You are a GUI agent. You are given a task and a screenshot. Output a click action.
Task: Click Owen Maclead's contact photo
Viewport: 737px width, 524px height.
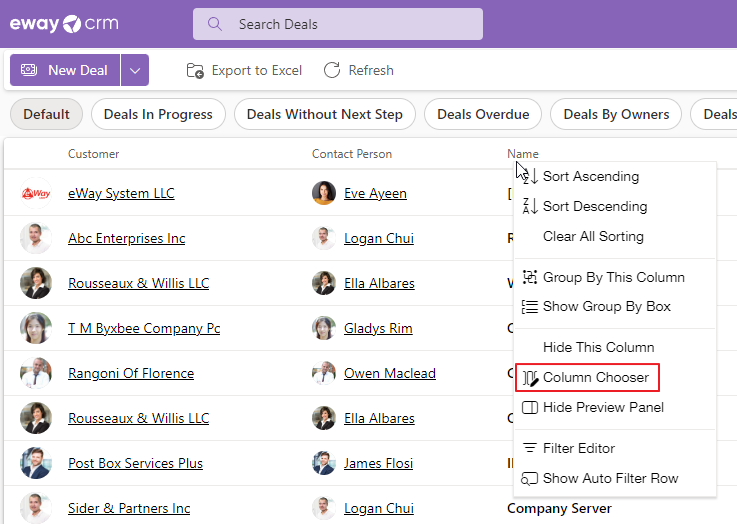tap(324, 373)
